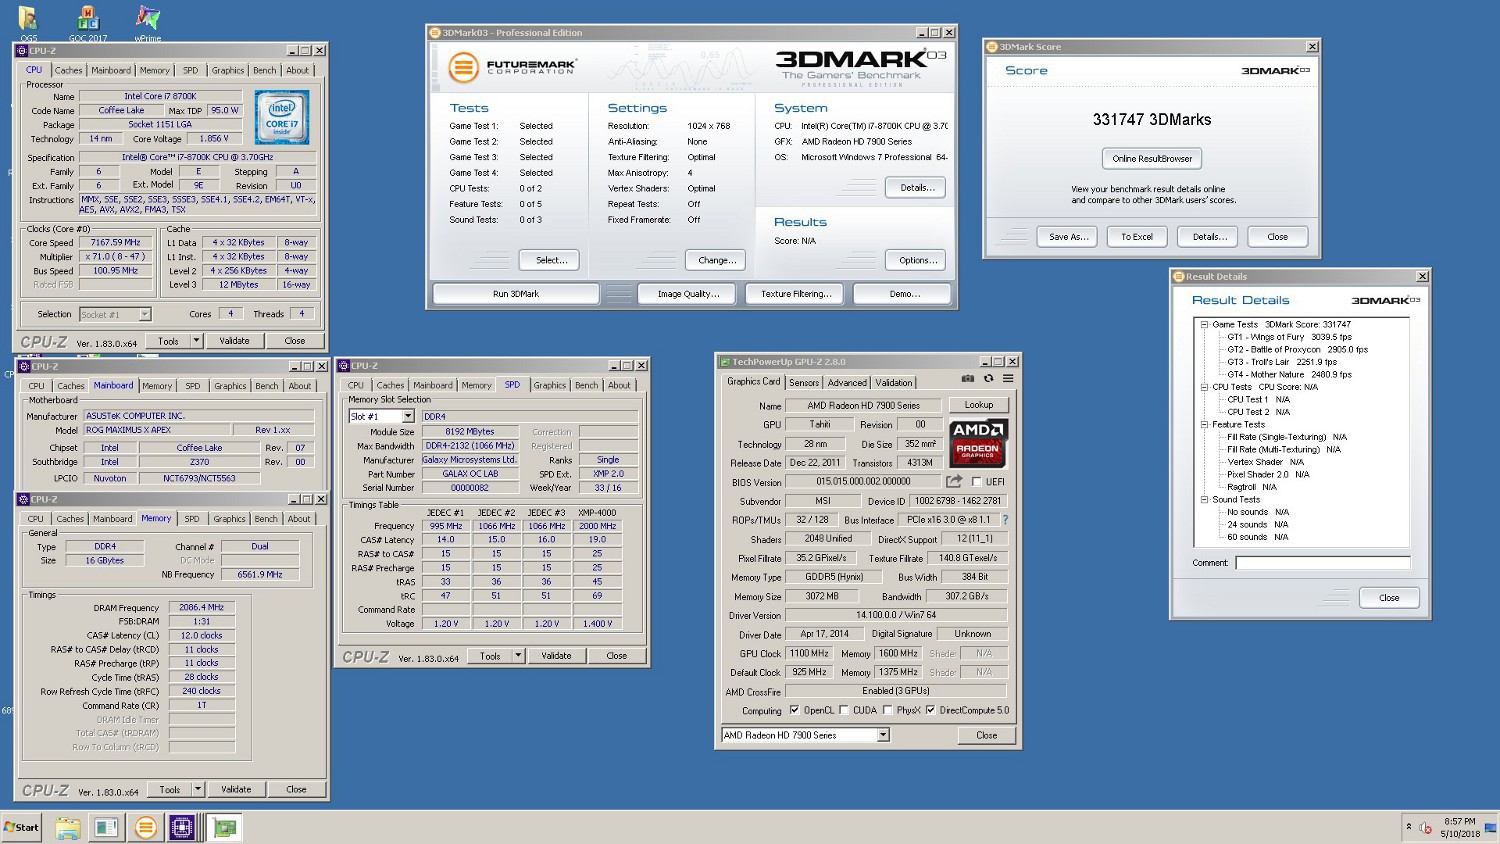Click the GPU-Z refresh icon
The width and height of the screenshot is (1500, 844).
tap(988, 379)
